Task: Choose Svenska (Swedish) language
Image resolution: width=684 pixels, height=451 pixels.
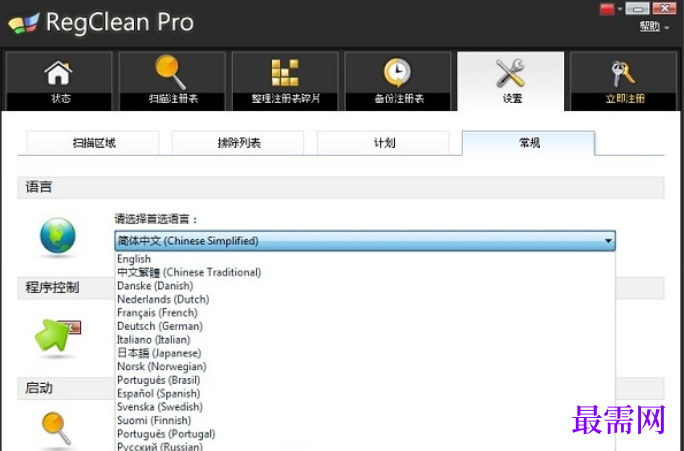Action: (365, 407)
